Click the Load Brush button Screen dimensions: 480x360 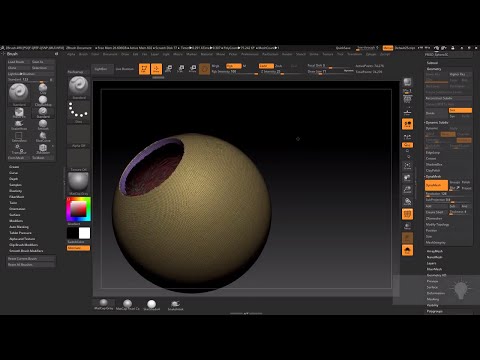tap(19, 62)
